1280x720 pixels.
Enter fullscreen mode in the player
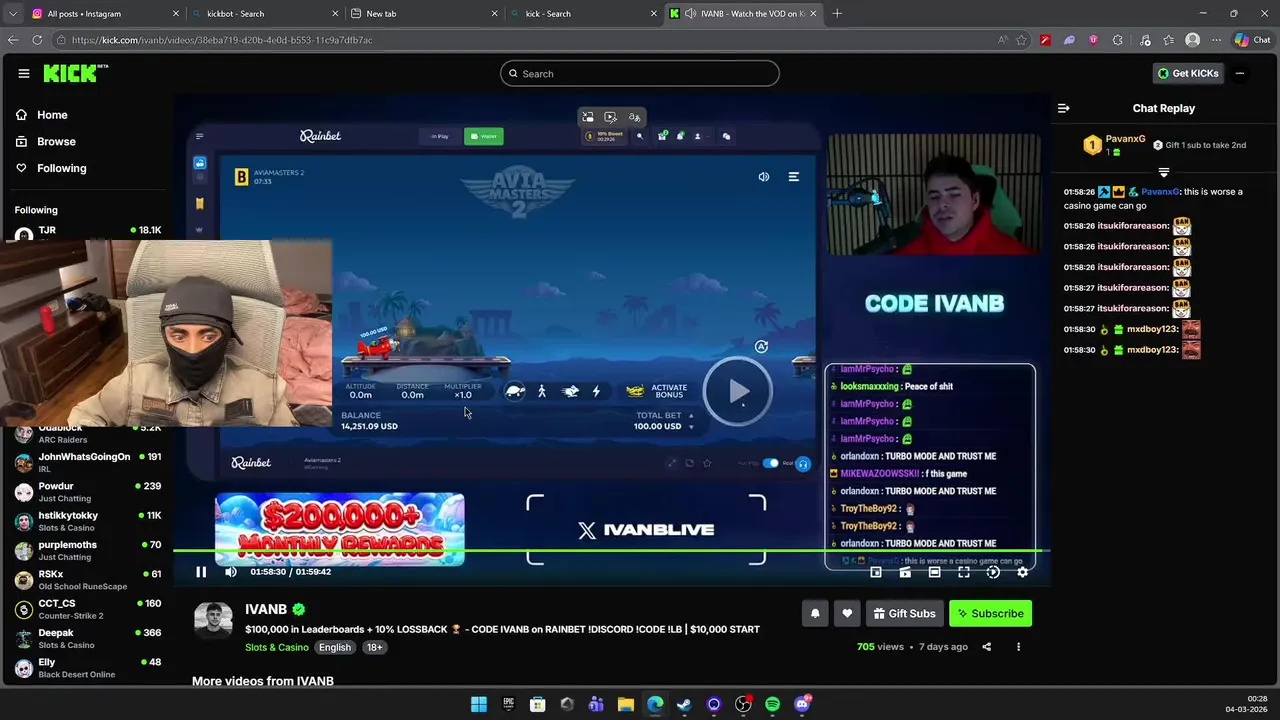coord(963,572)
